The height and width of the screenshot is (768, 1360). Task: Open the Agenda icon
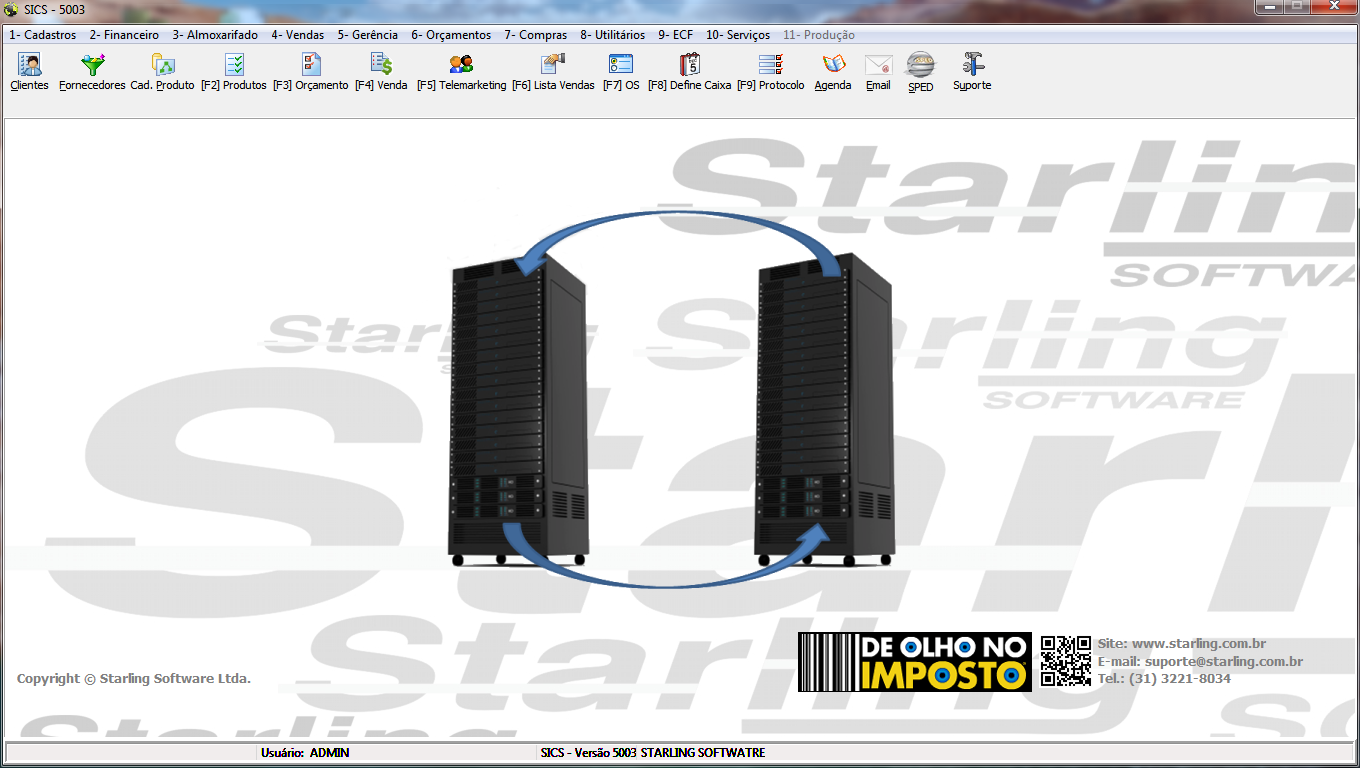(x=833, y=65)
